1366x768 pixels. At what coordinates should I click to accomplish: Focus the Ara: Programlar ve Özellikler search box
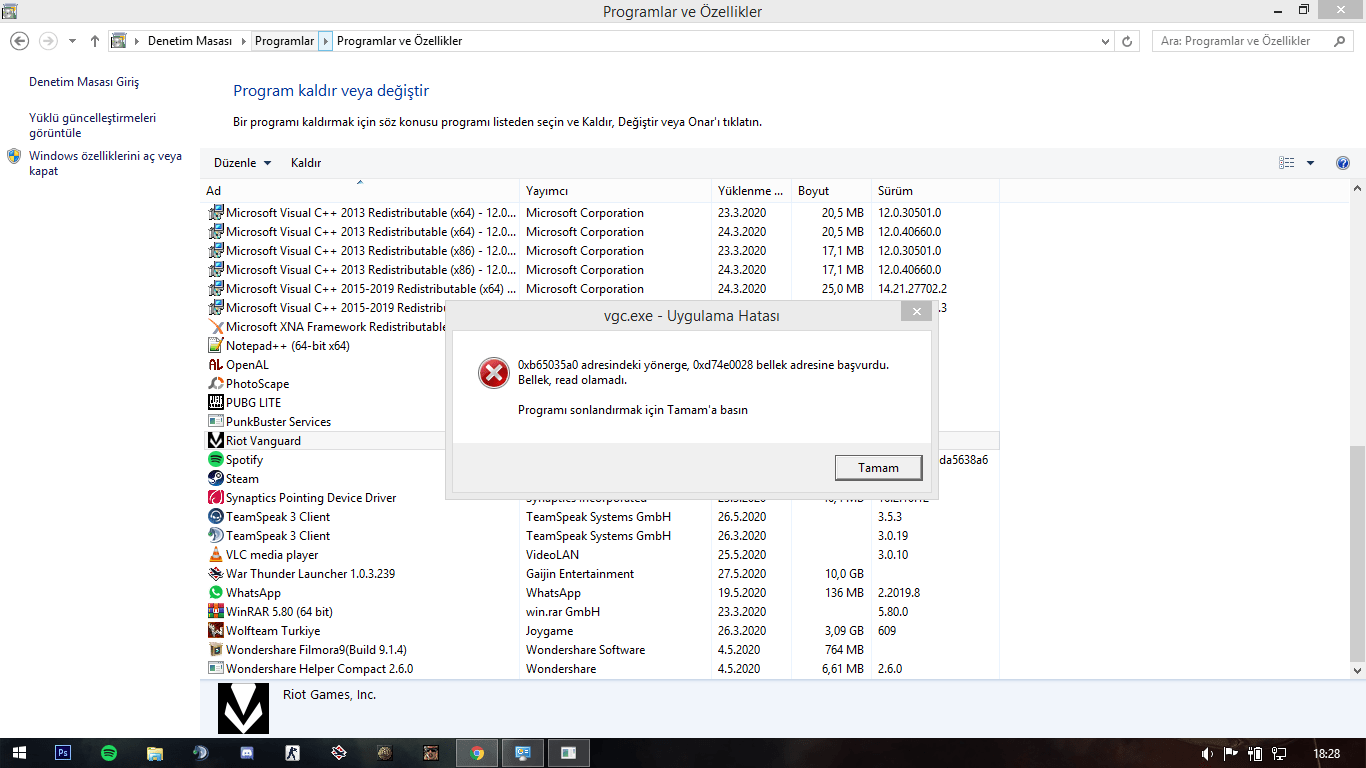[x=1254, y=41]
